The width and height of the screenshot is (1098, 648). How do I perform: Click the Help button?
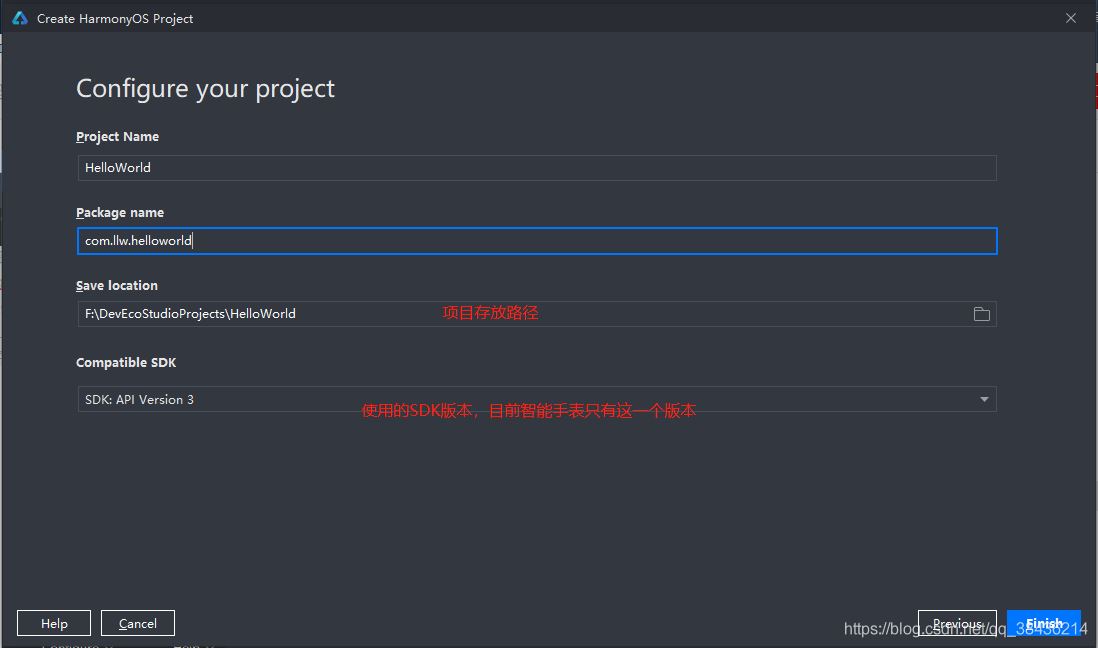point(54,623)
